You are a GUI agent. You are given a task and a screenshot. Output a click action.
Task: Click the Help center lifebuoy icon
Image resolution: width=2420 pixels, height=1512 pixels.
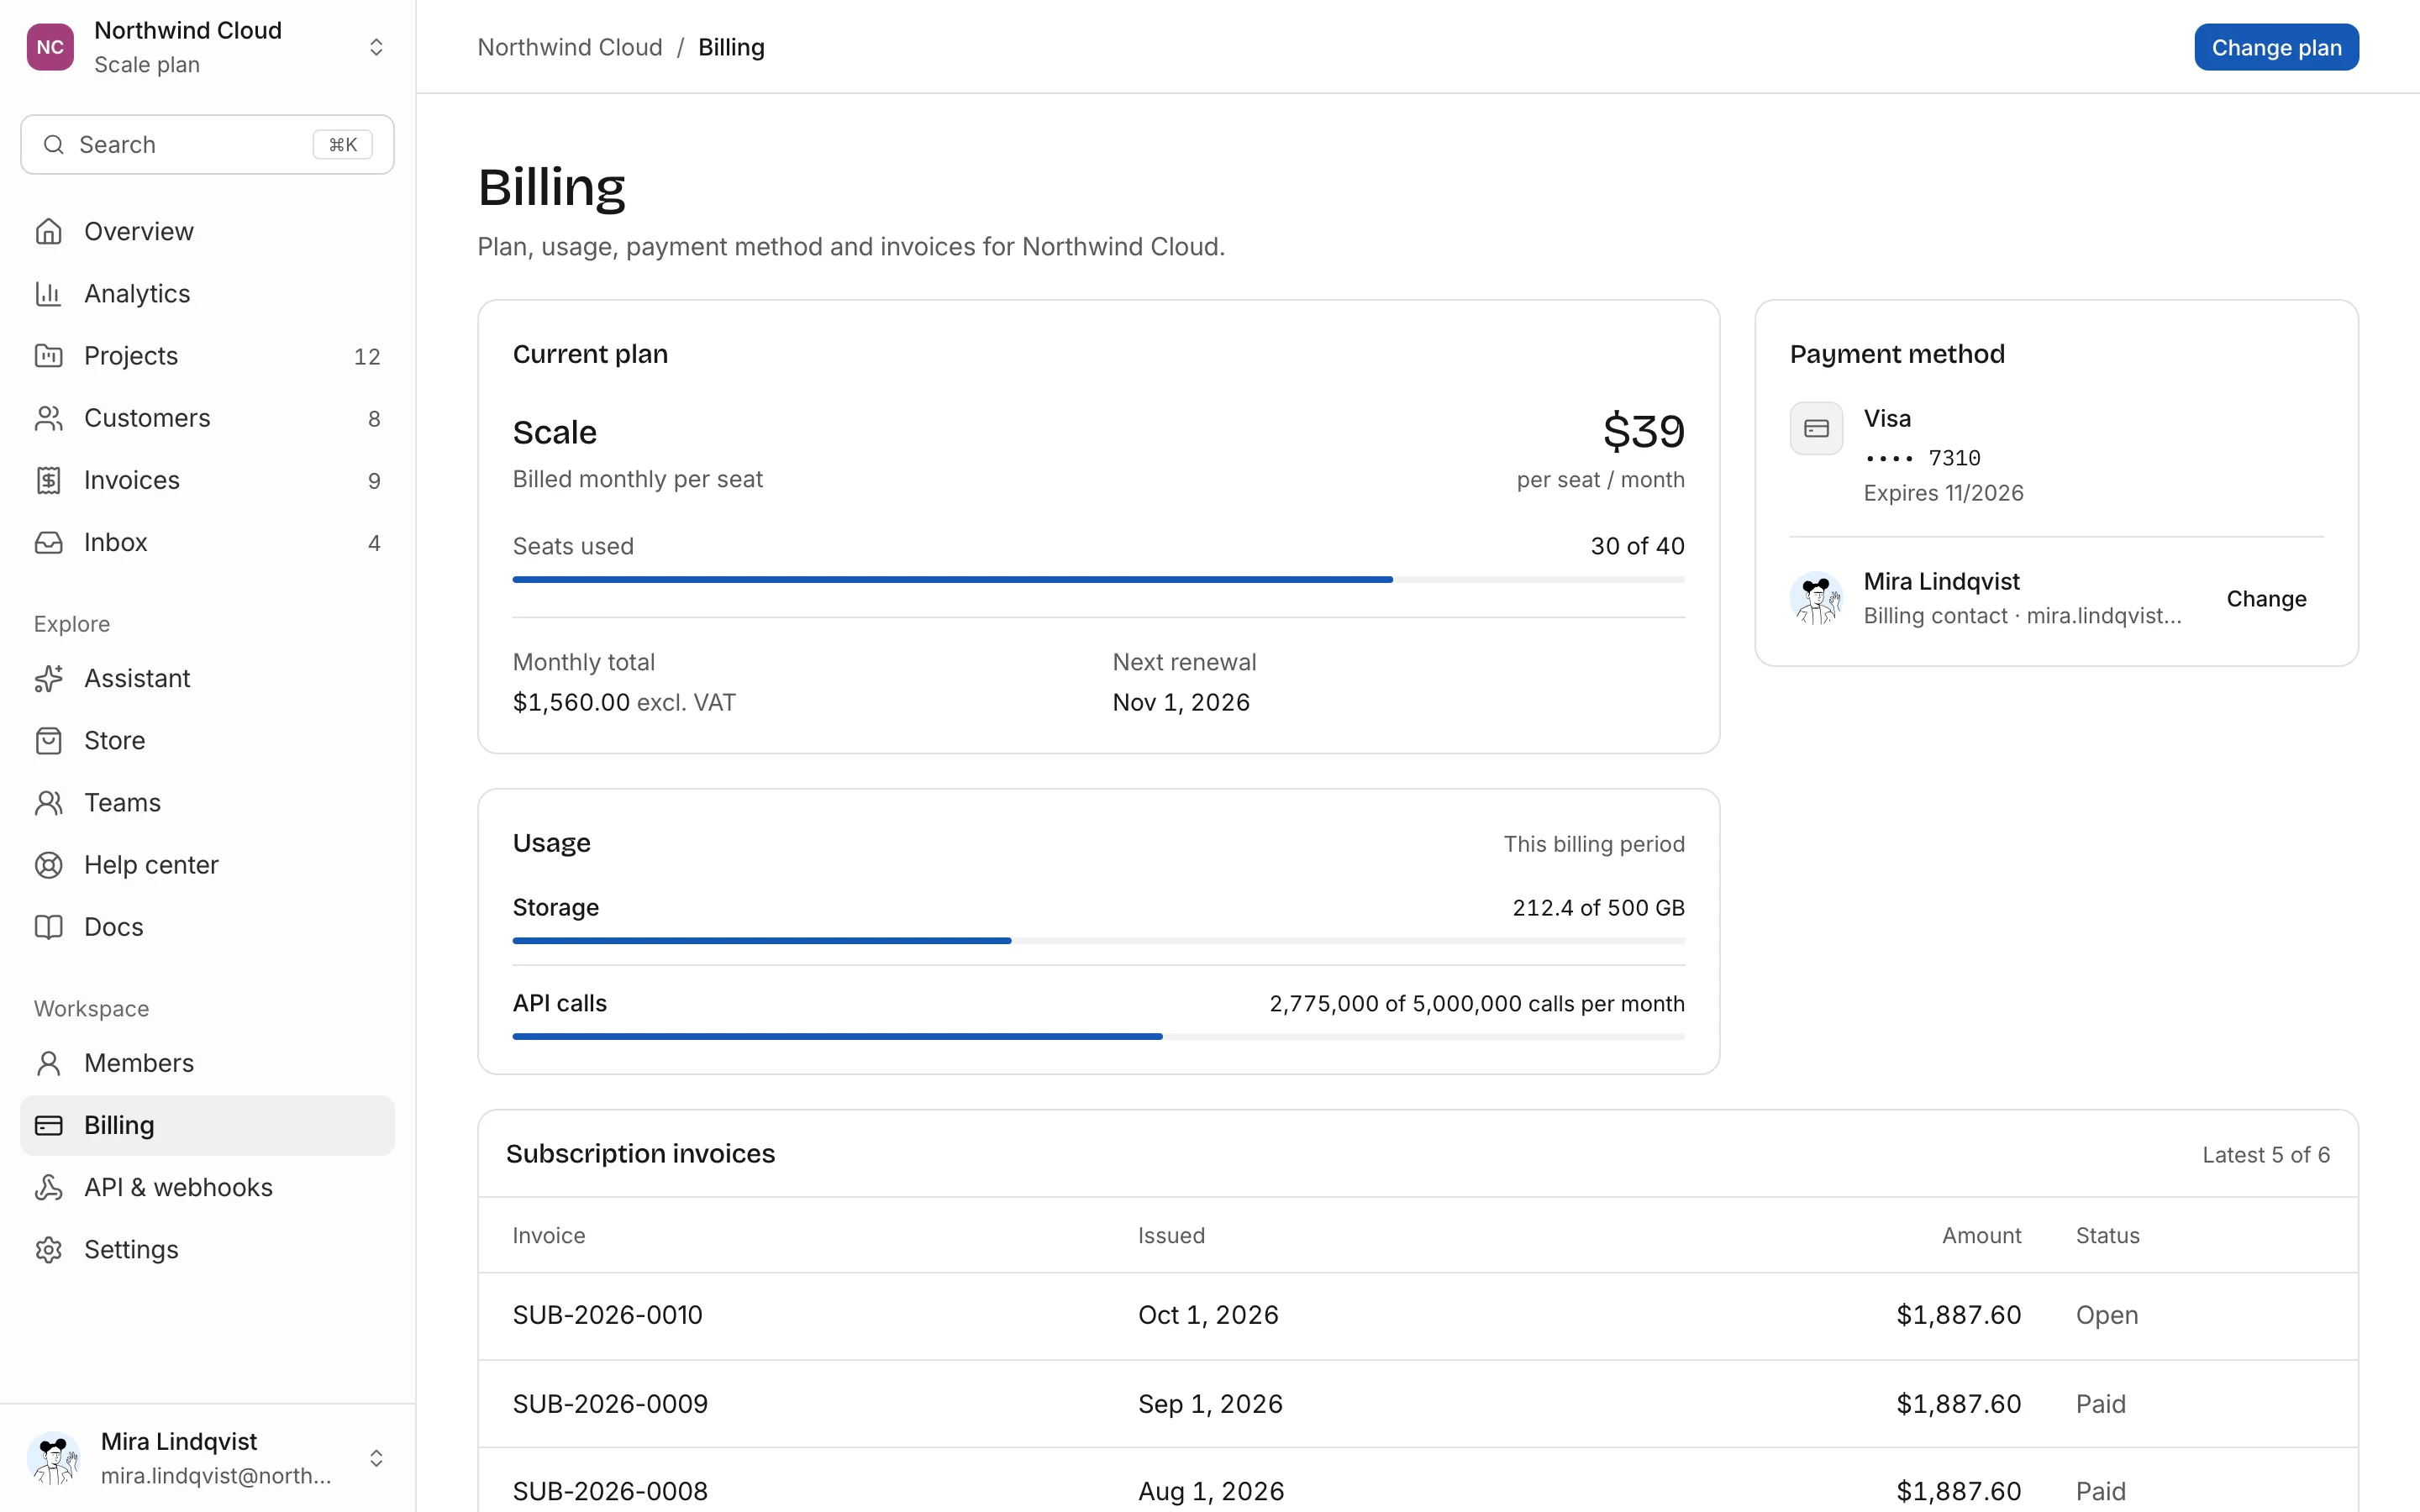[48, 864]
